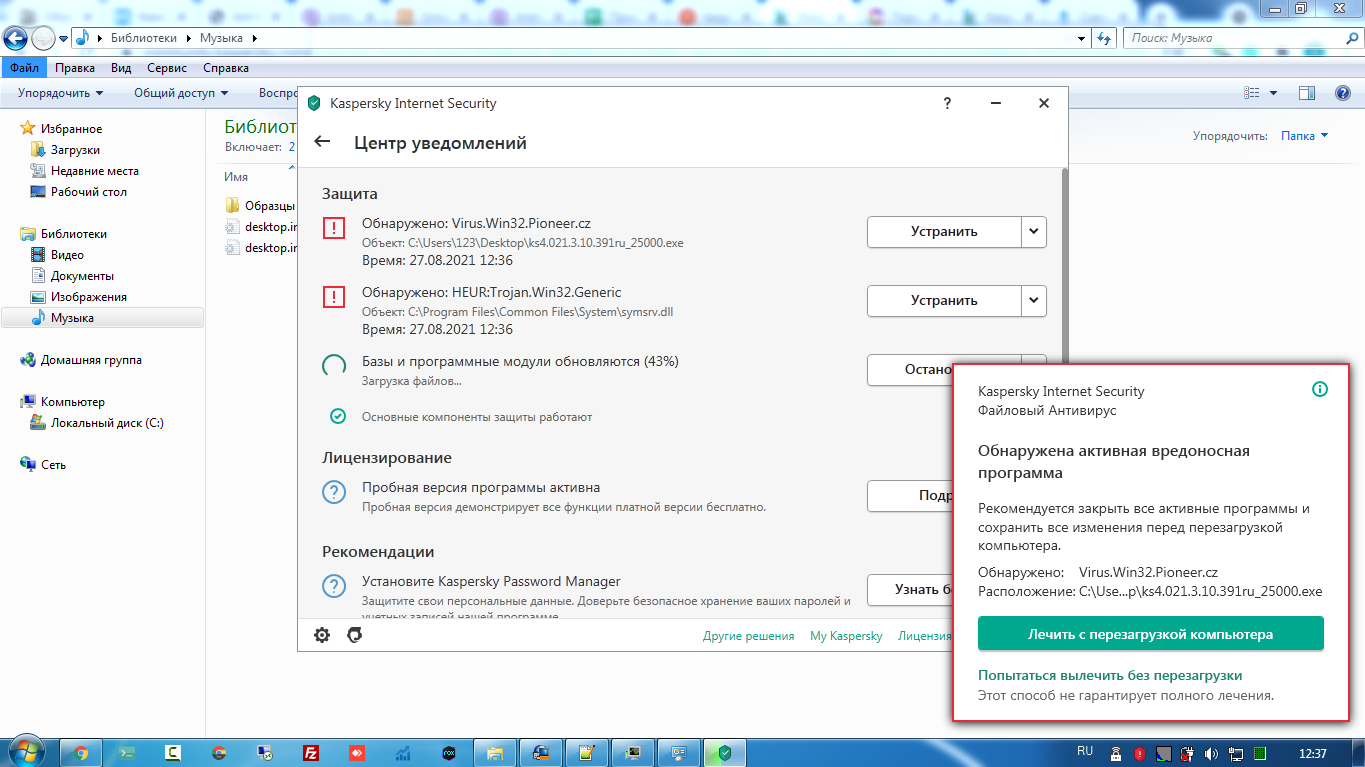Open the Вид menu
Viewport: 1365px width, 767px height.
pyautogui.click(x=121, y=68)
